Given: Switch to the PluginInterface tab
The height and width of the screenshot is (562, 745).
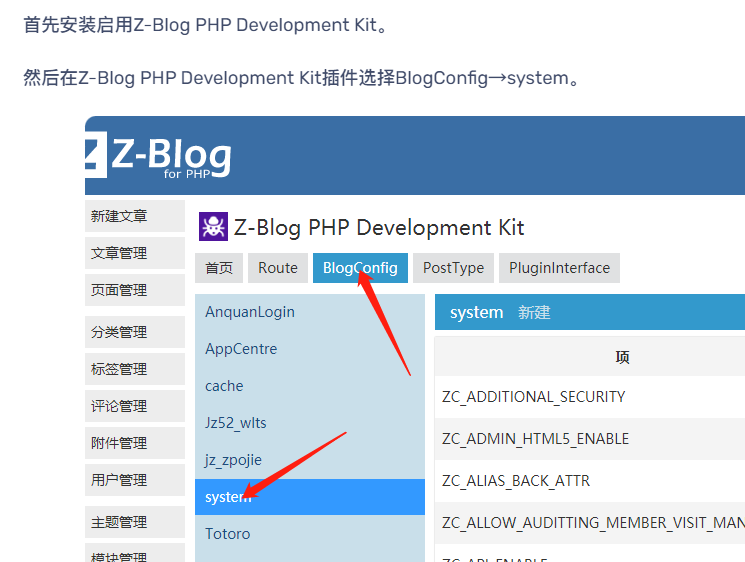Looking at the screenshot, I should click(x=559, y=268).
